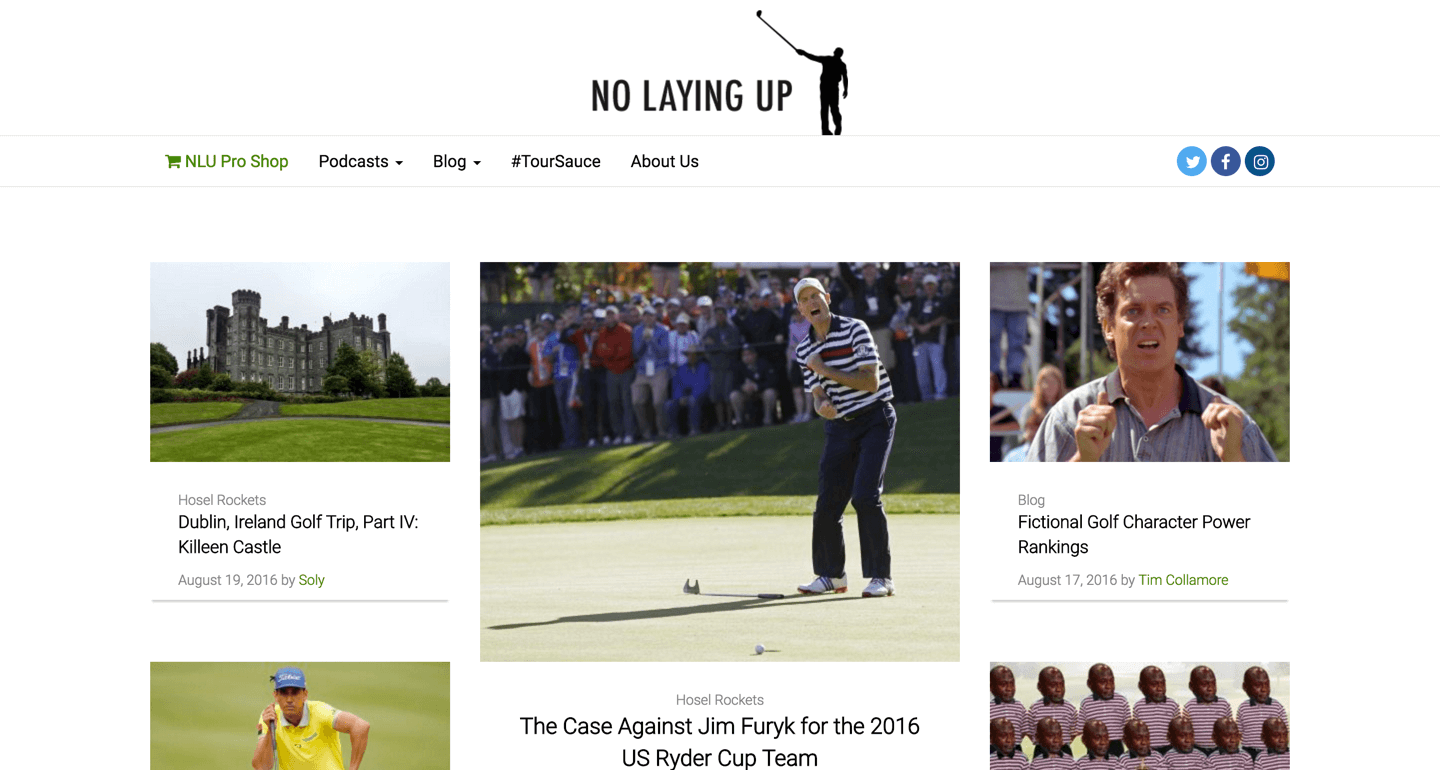Click the No Laying Up golfer logo
Screen dimensions: 1440x770
point(720,72)
